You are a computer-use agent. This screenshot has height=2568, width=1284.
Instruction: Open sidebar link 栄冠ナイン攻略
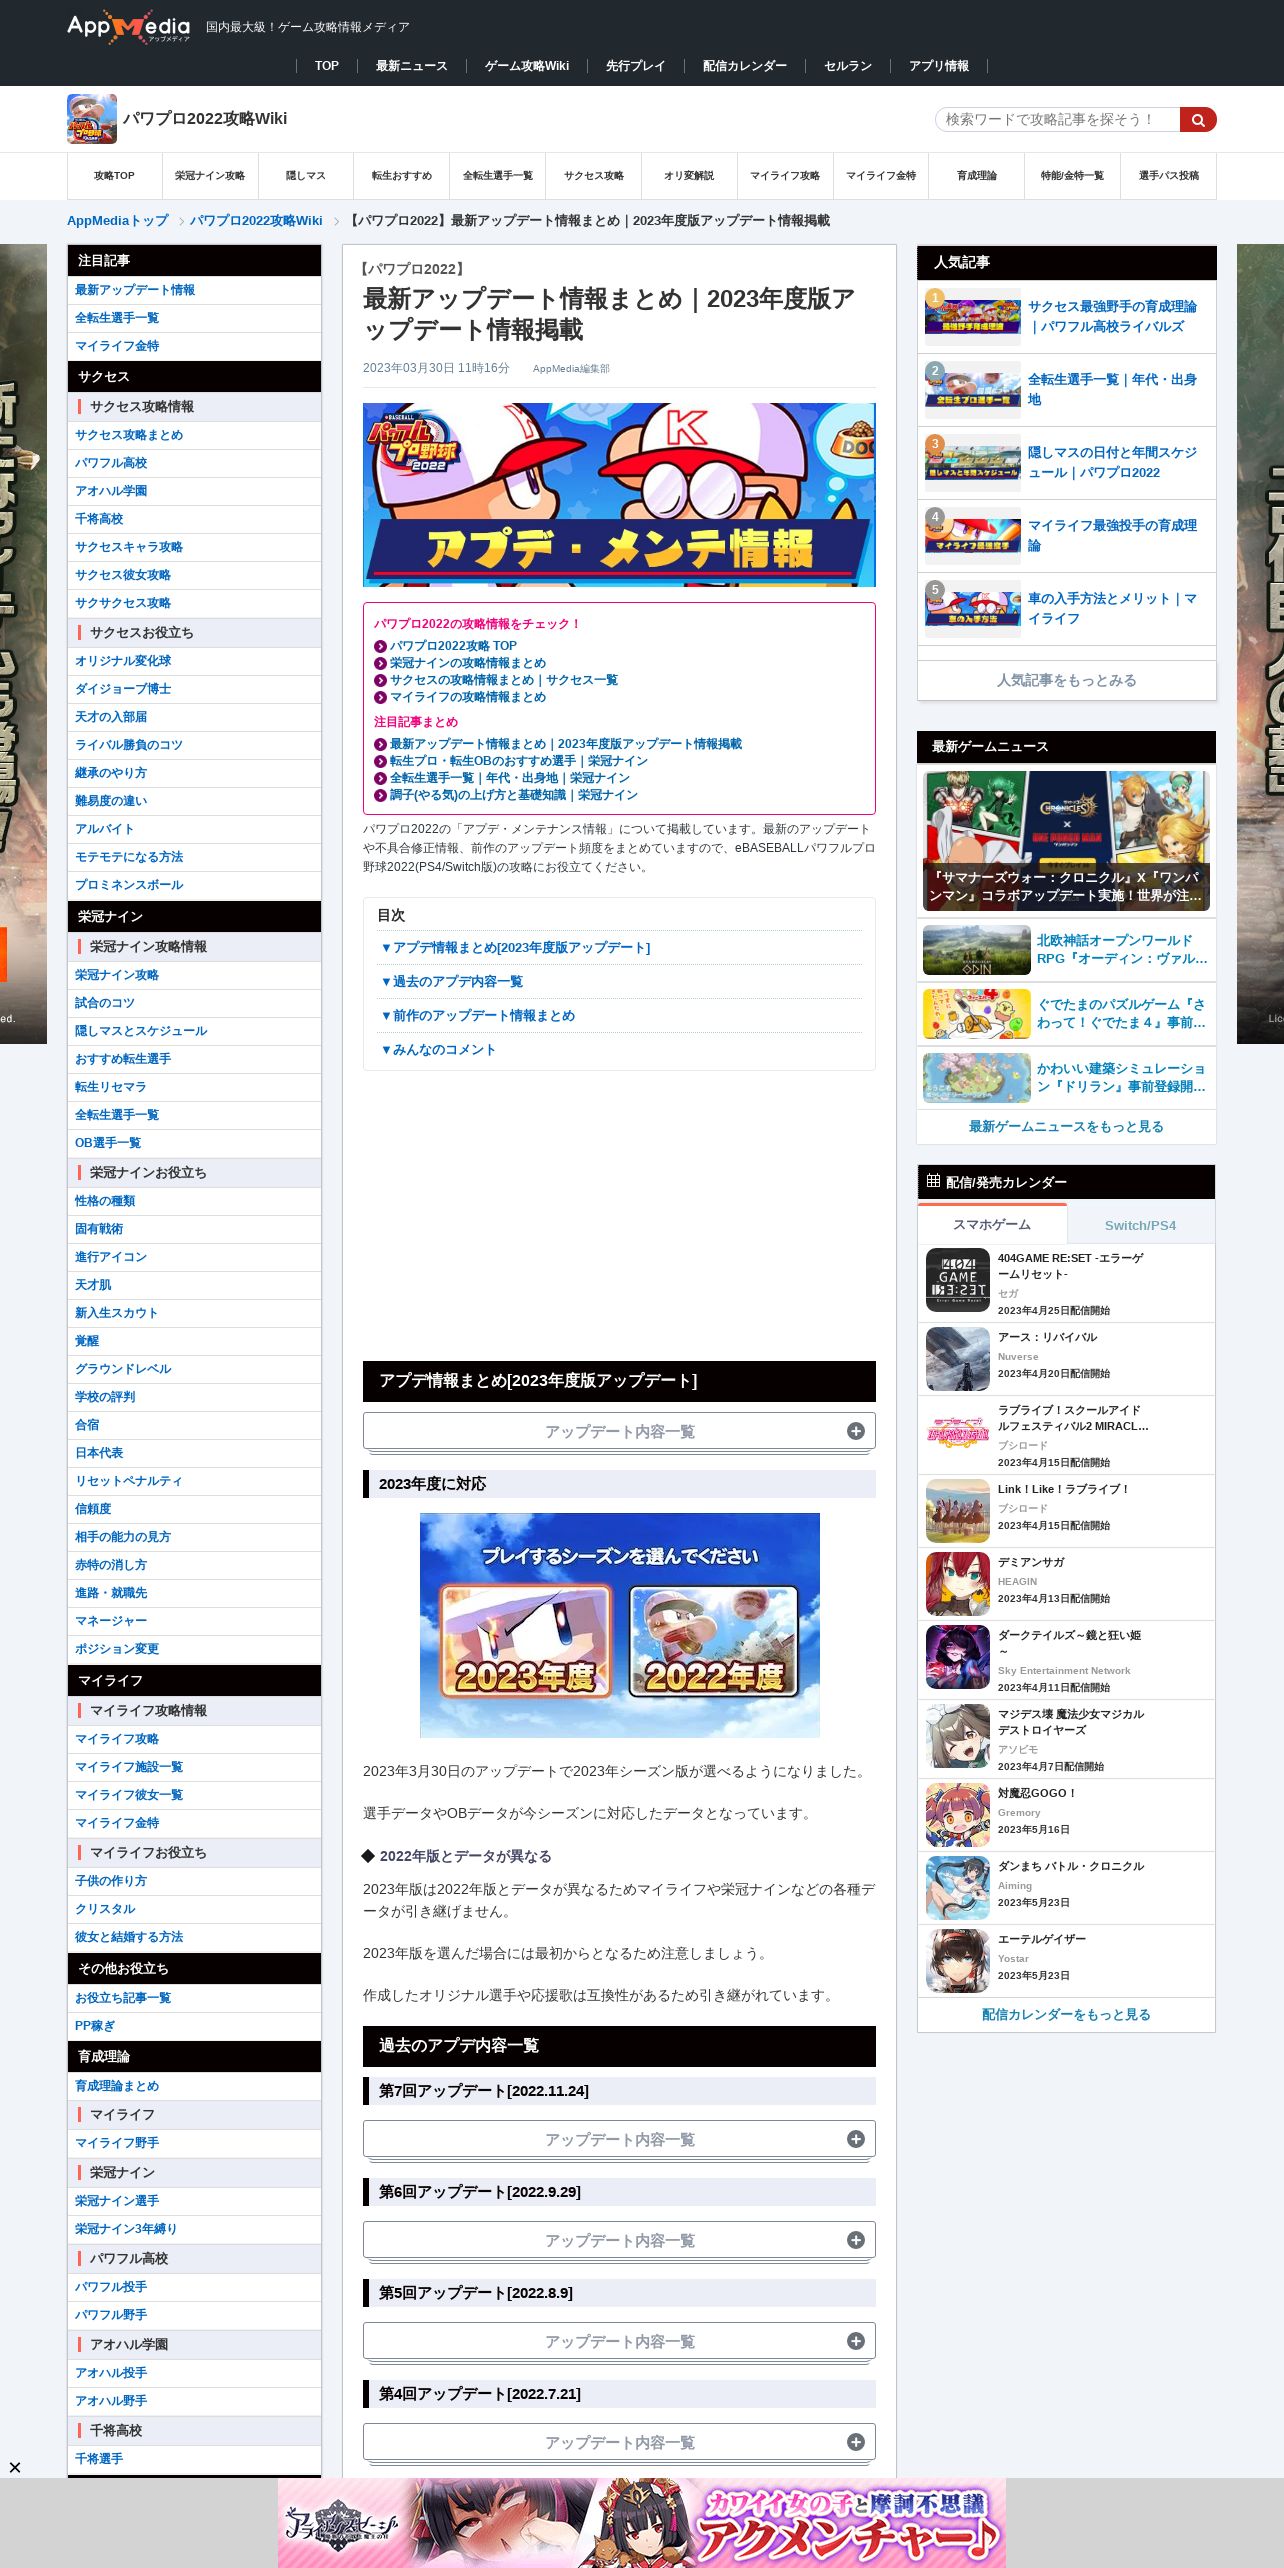[x=117, y=975]
